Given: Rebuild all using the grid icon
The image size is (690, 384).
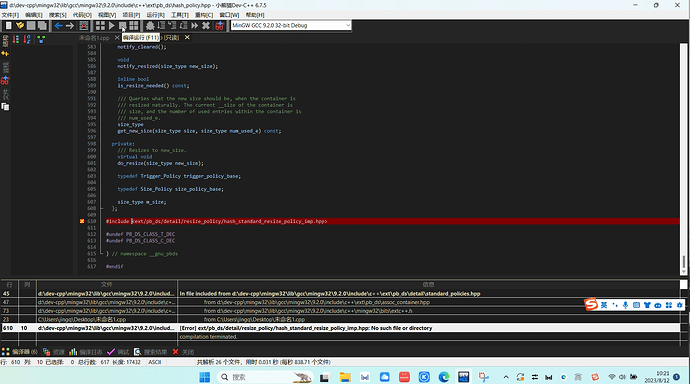Looking at the screenshot, I should tap(134, 26).
